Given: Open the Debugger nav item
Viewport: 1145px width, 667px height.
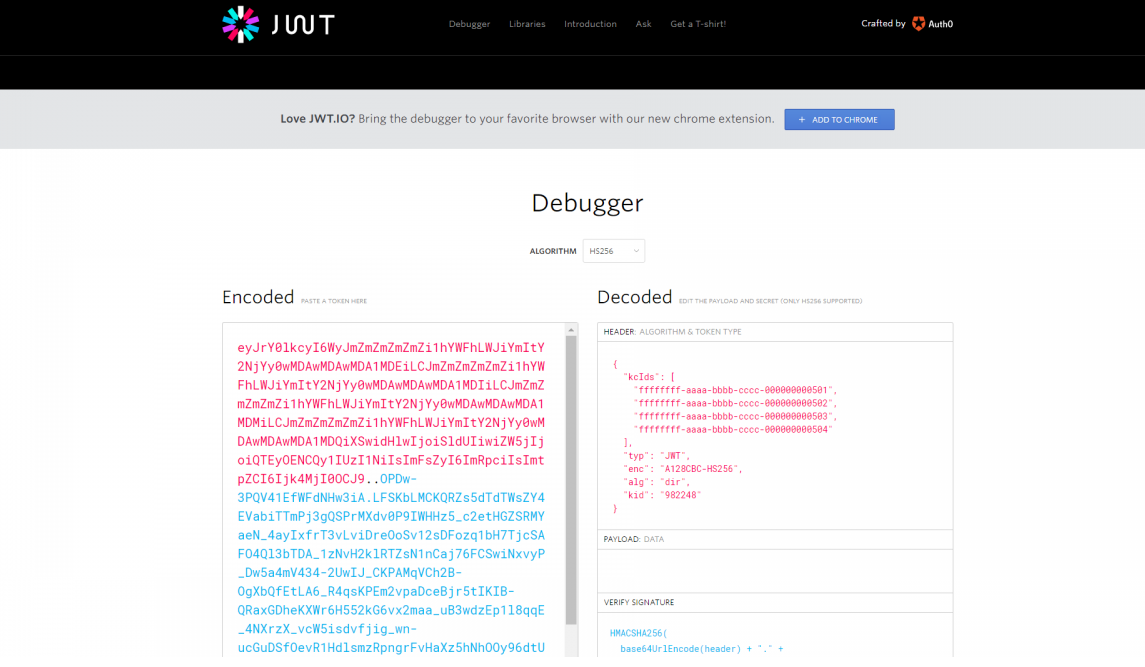Looking at the screenshot, I should [x=470, y=24].
